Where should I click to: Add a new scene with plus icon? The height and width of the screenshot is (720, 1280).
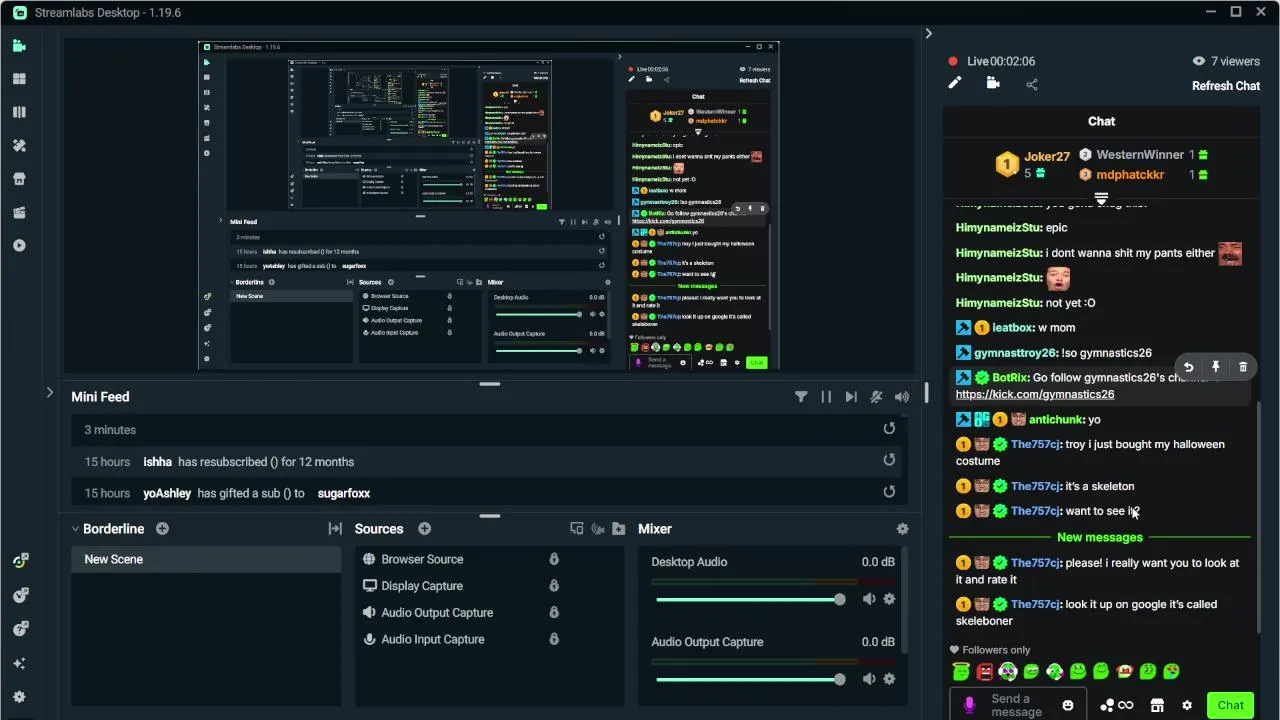[x=162, y=529]
